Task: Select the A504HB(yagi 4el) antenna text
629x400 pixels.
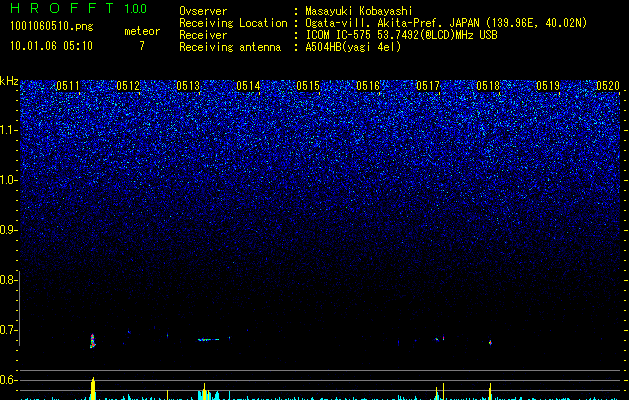Action: (x=353, y=47)
